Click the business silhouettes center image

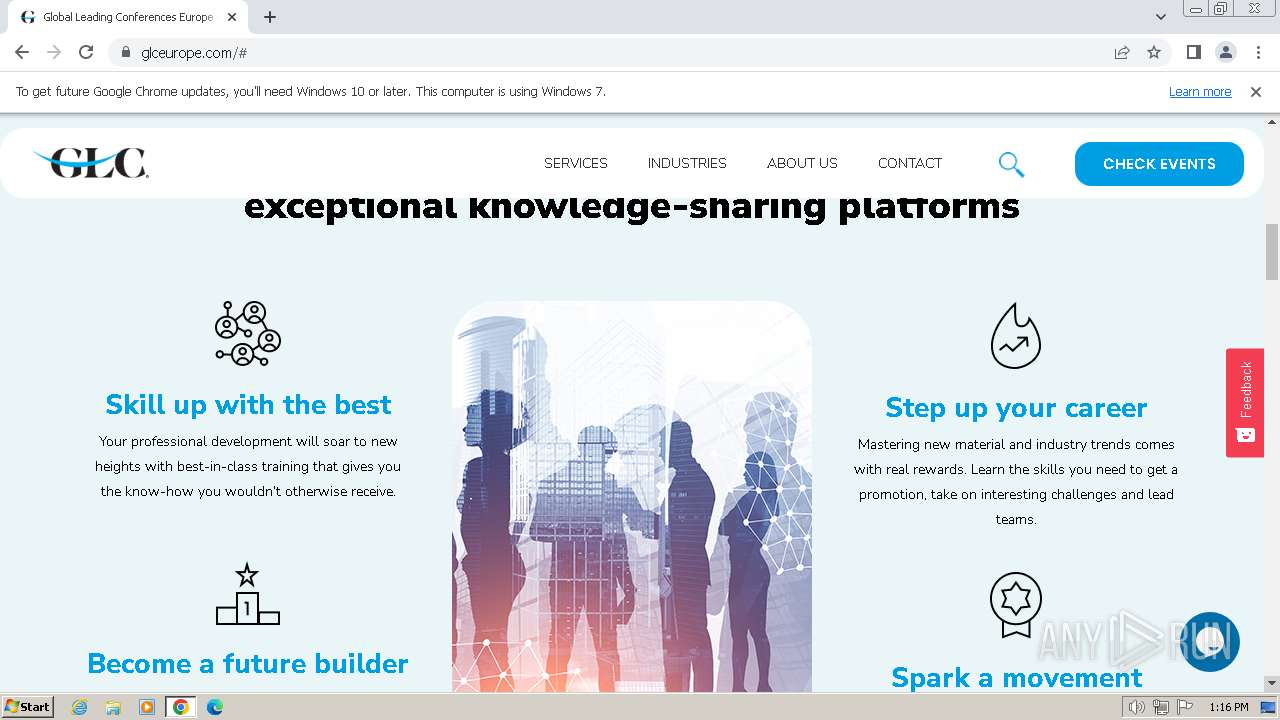click(632, 497)
